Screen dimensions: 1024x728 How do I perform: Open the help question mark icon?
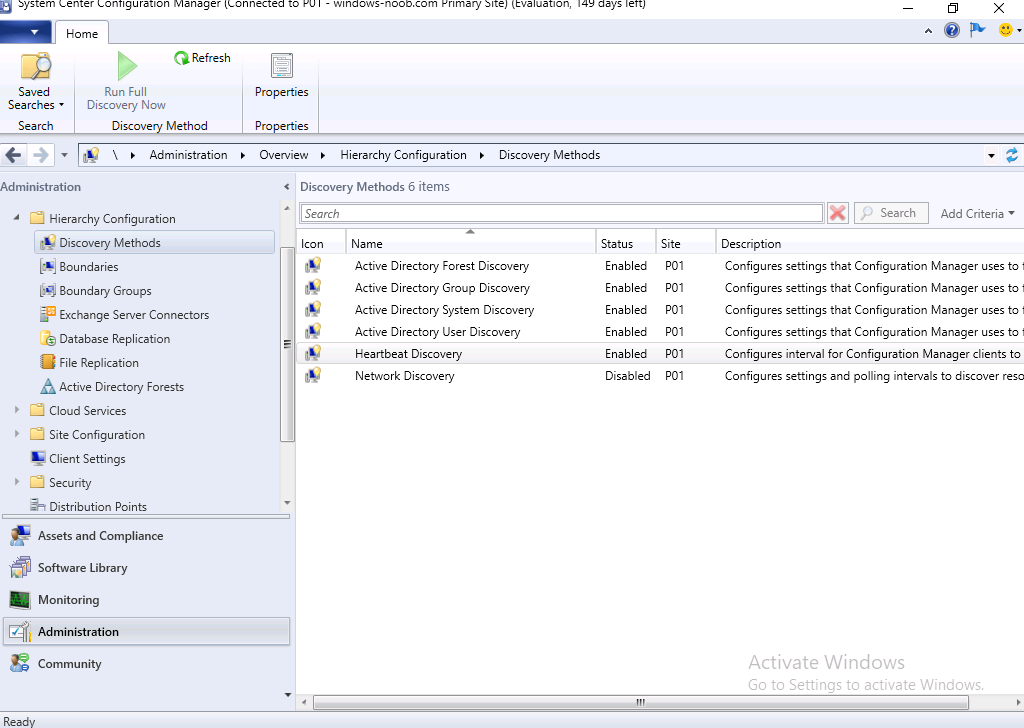coord(952,30)
